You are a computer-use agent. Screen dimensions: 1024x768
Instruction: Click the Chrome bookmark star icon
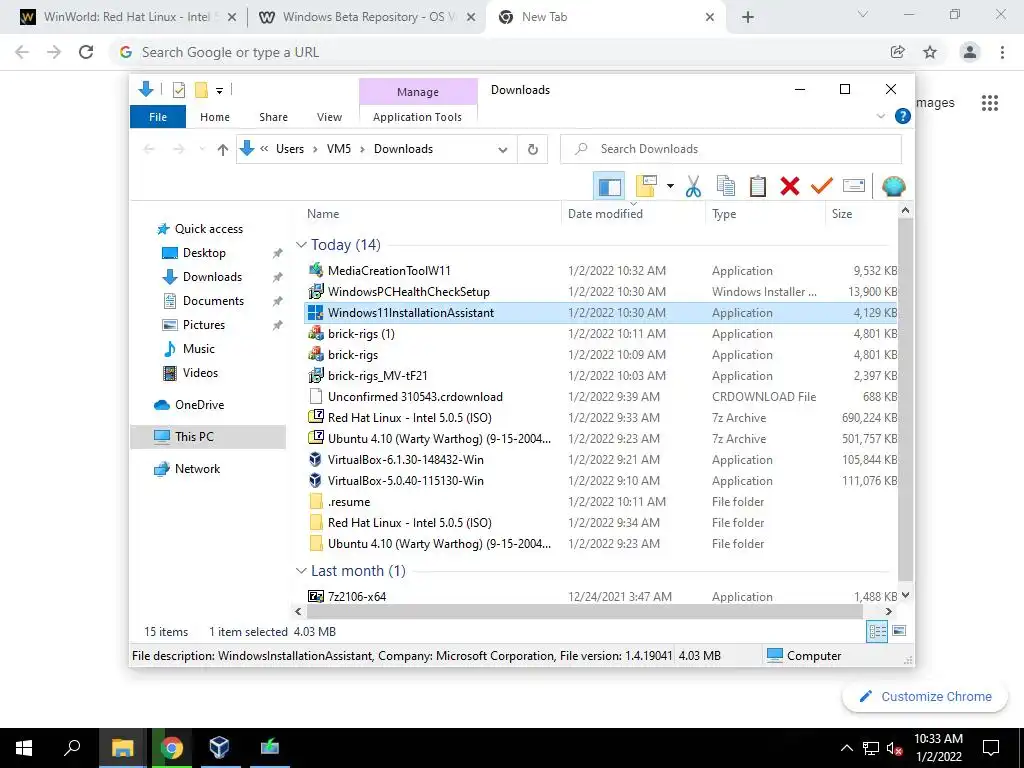930,52
